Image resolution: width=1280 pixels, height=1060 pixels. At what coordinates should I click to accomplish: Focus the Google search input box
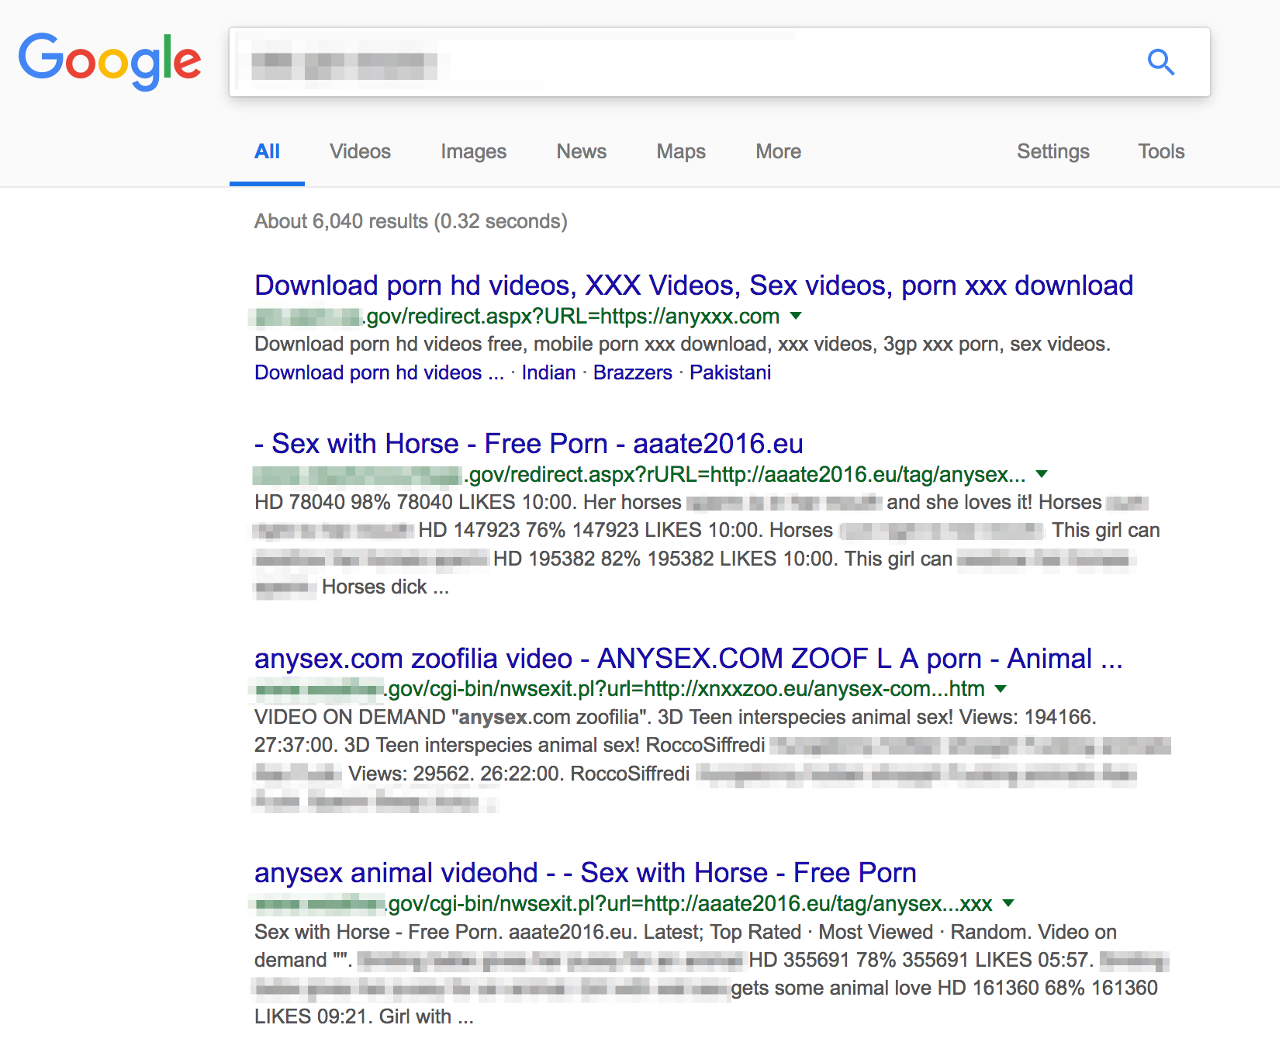[x=720, y=62]
